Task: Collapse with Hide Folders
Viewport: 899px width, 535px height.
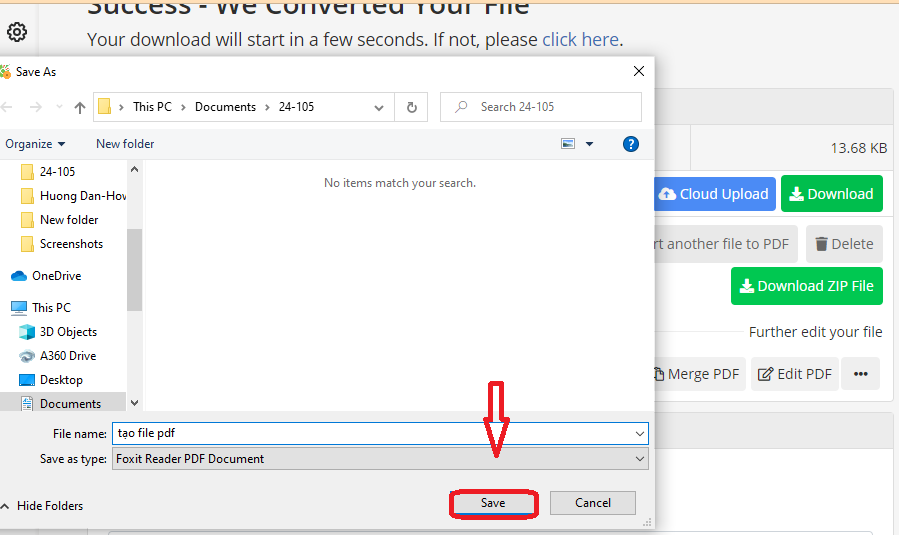Action: click(x=42, y=506)
